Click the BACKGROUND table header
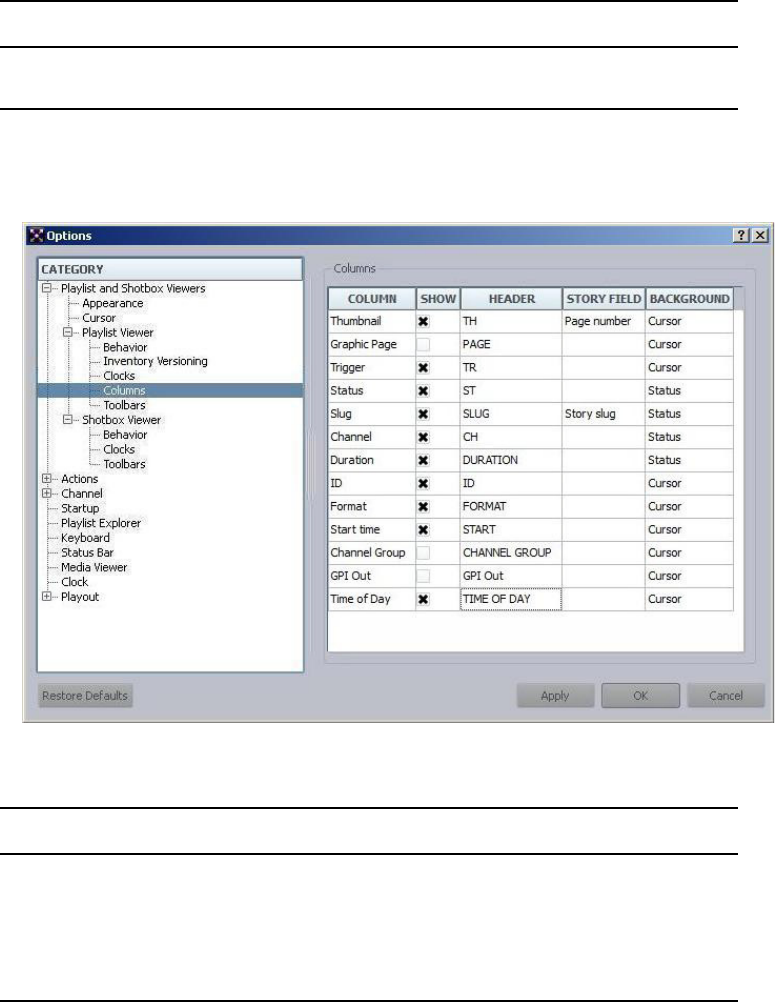Image resolution: width=775 pixels, height=1002 pixels. point(689,298)
